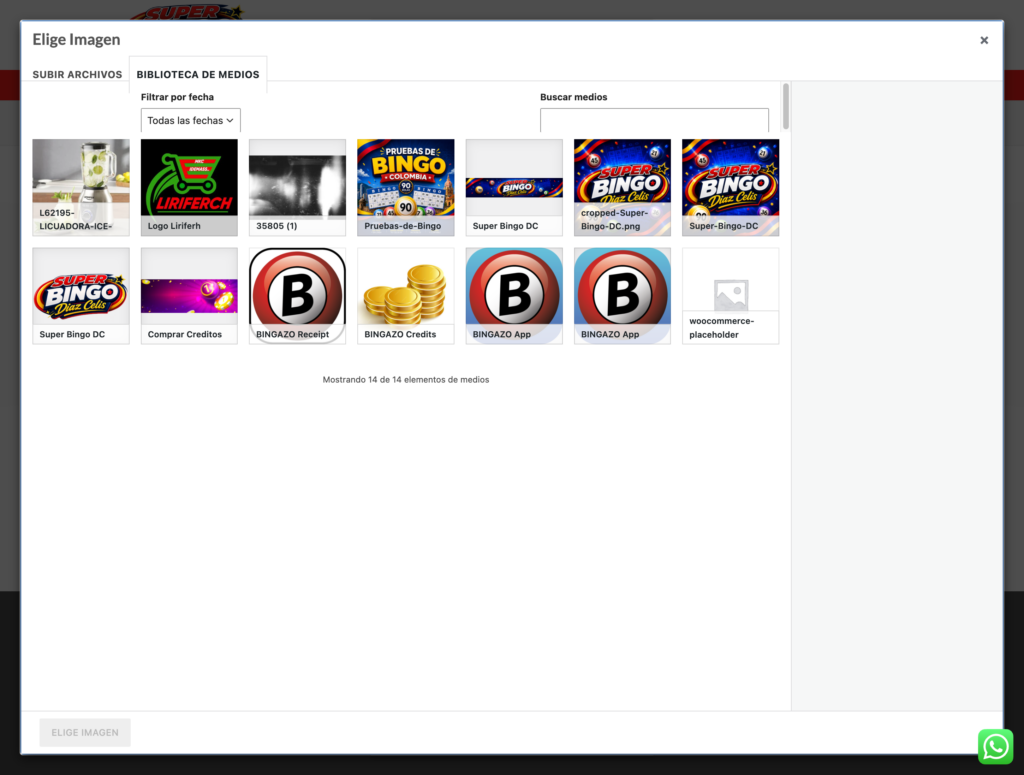Choose the Super-Bingo-DC square thumbnail
The image size is (1024, 775).
731,187
